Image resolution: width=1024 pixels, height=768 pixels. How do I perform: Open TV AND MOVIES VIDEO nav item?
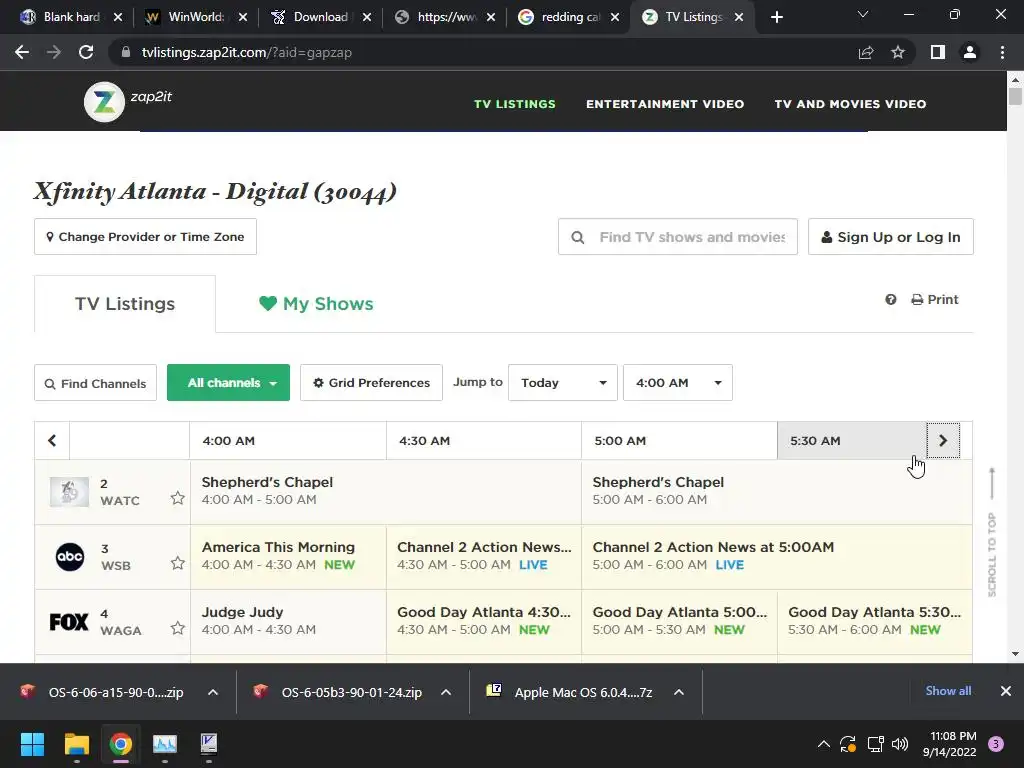click(850, 104)
